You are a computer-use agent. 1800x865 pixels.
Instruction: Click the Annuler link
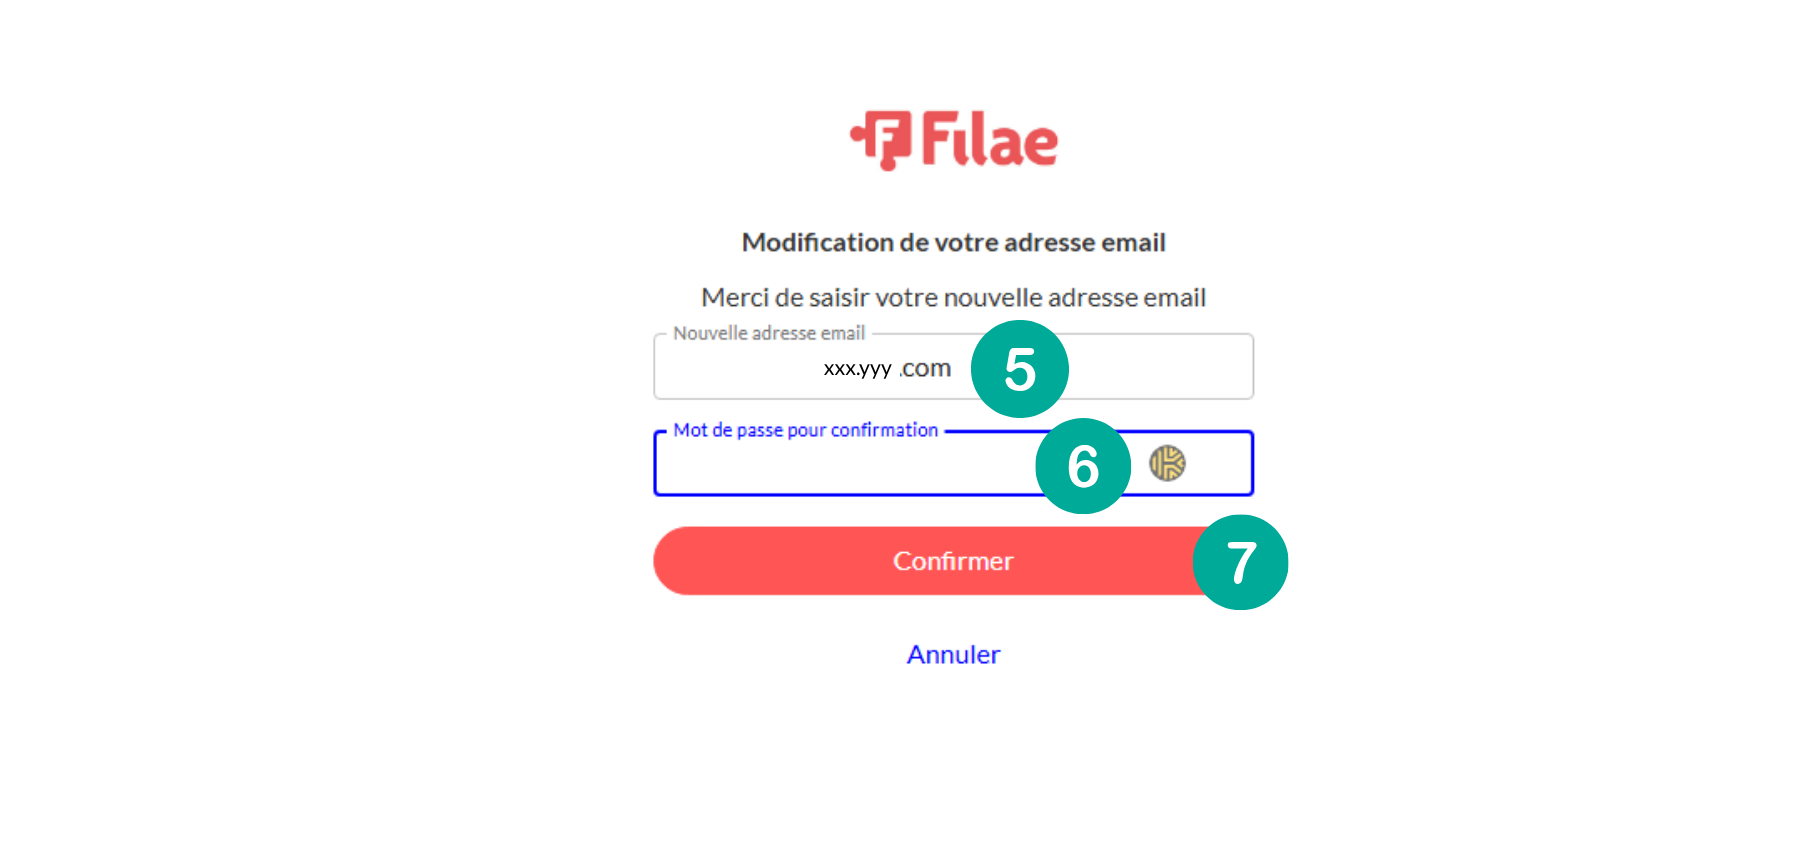[x=953, y=654]
